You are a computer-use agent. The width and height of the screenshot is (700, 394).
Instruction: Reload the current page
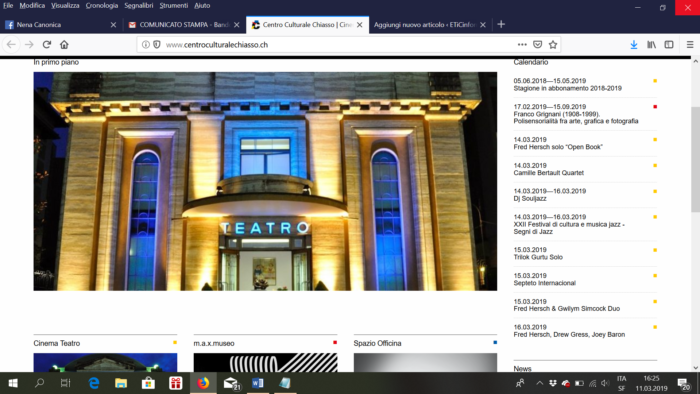pos(46,45)
